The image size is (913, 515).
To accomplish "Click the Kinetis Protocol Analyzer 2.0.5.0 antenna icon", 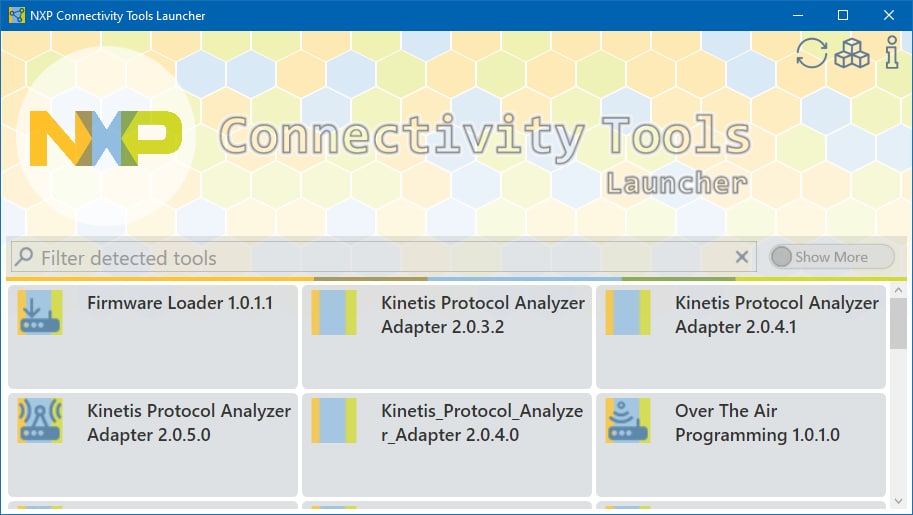I will [40, 420].
